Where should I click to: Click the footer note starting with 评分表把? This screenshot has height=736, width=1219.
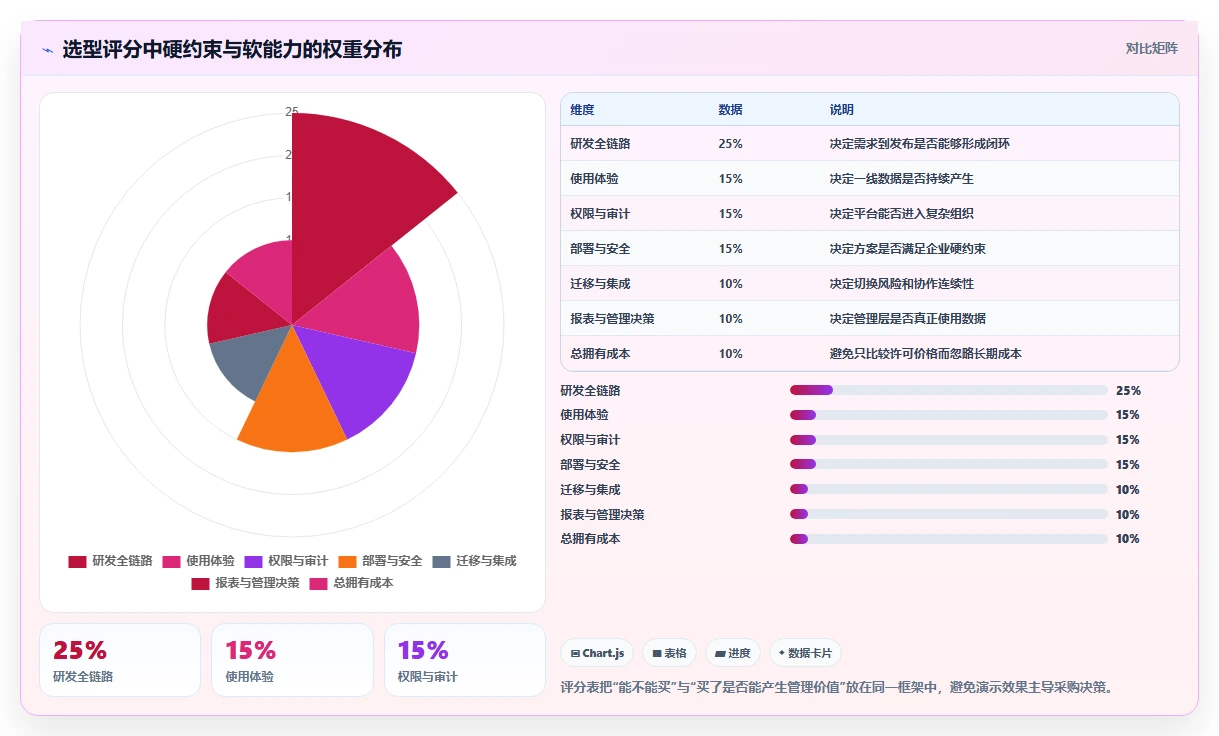coord(837,688)
